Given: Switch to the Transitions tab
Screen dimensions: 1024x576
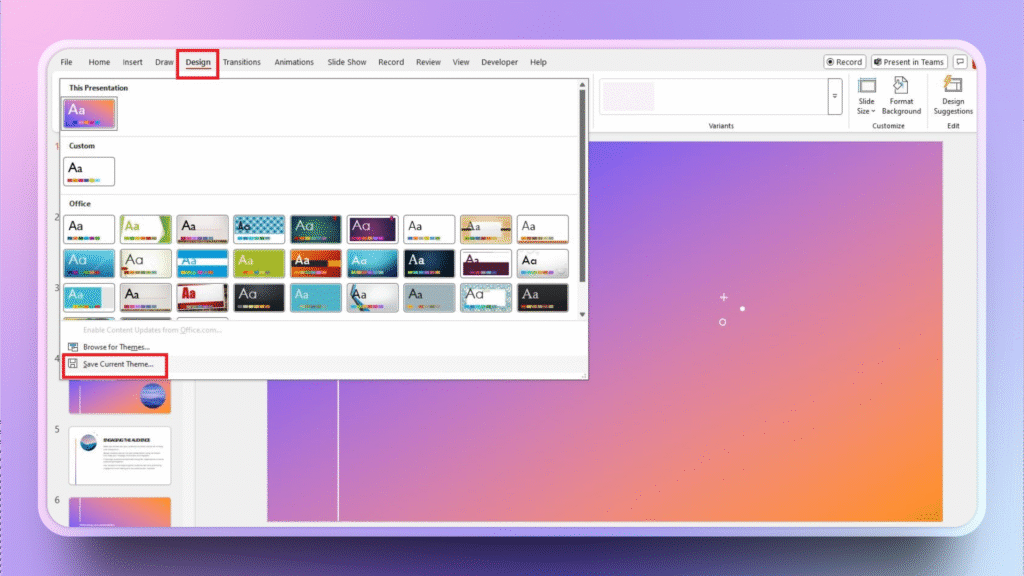Looking at the screenshot, I should (x=242, y=61).
